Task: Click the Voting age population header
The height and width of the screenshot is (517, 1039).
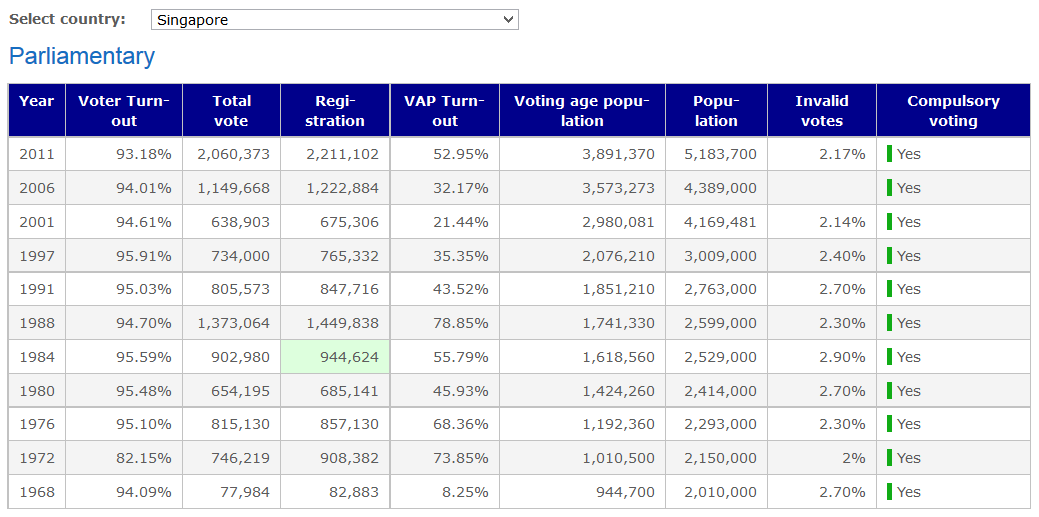Action: [582, 110]
